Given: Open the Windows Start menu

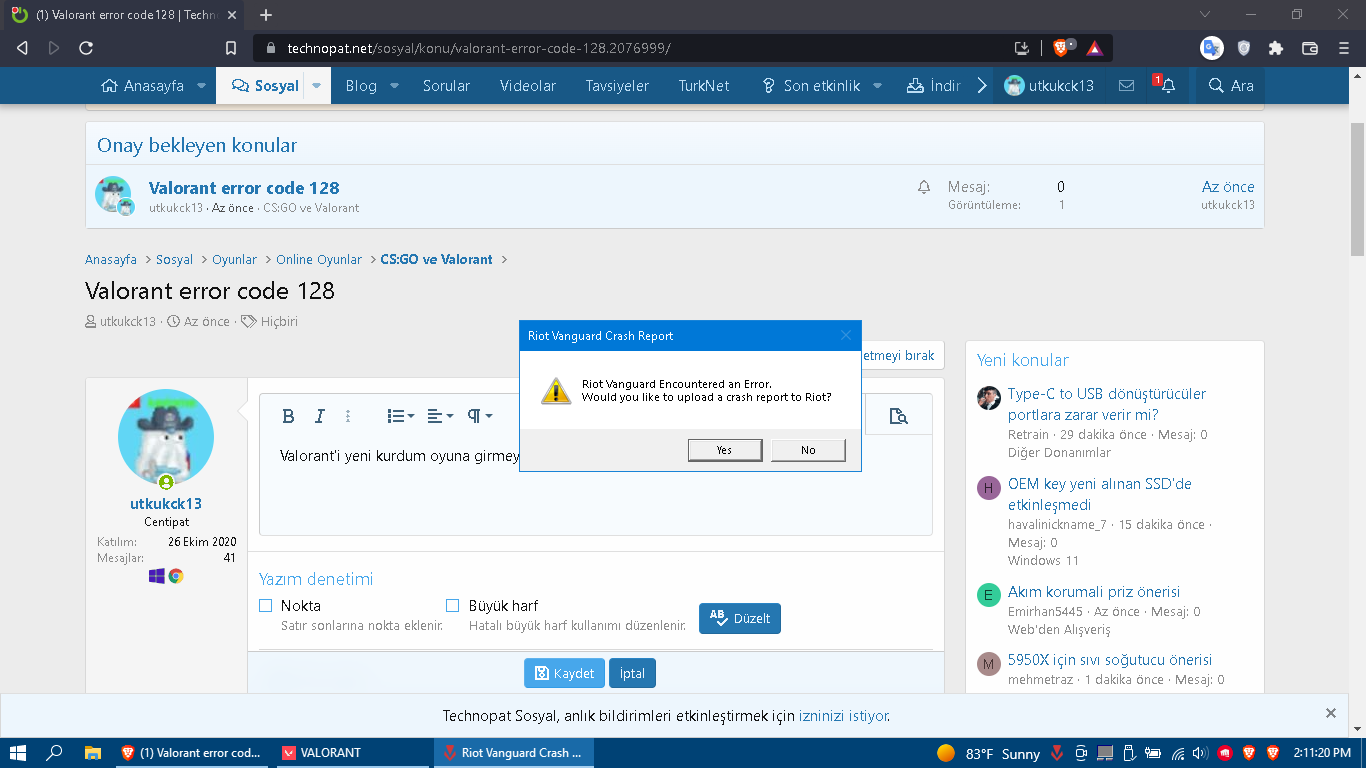Looking at the screenshot, I should click(x=18, y=753).
